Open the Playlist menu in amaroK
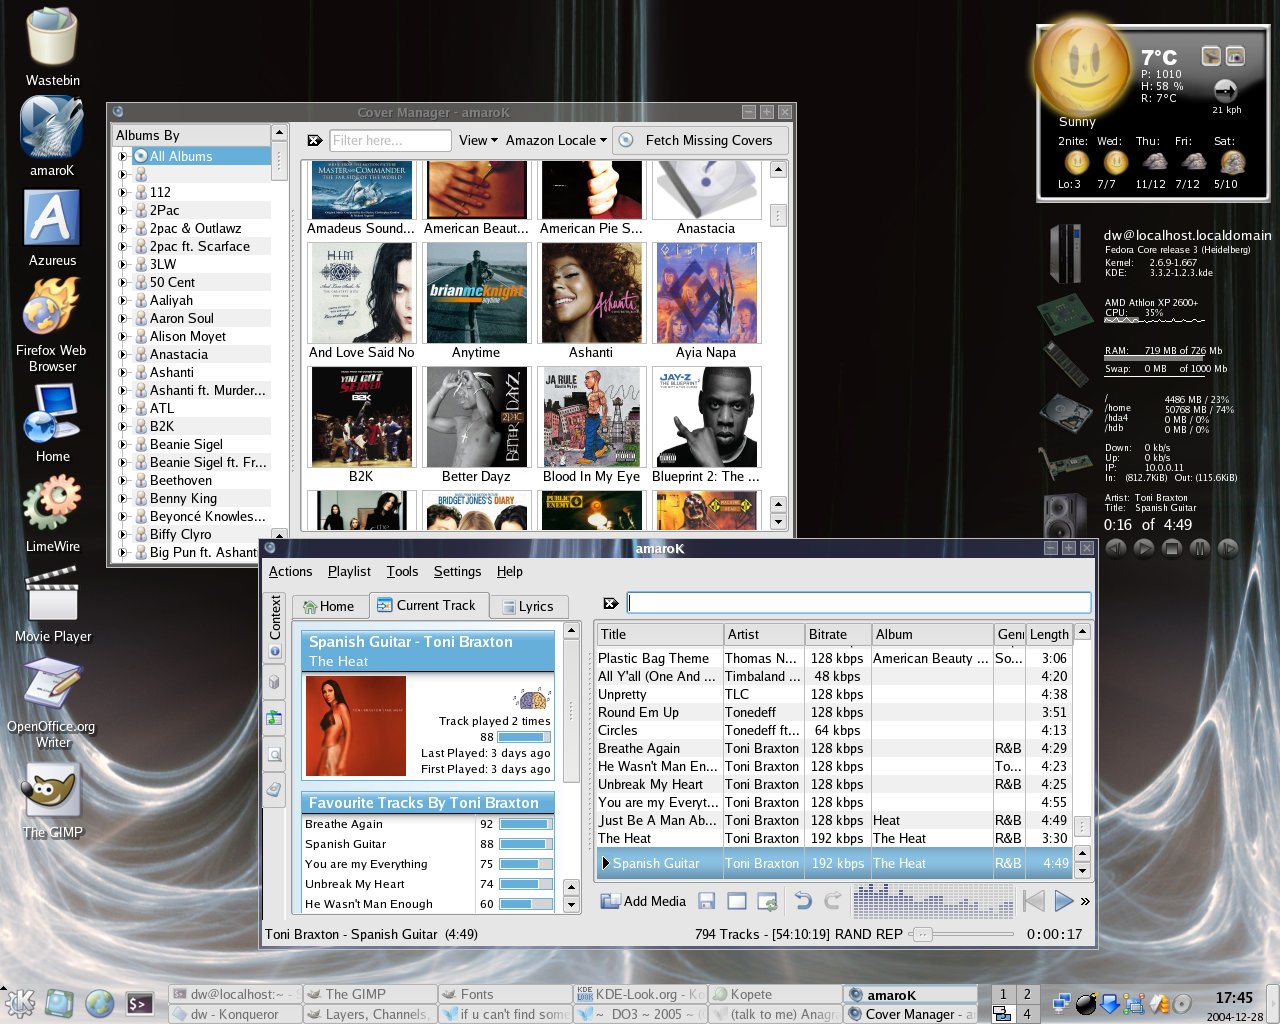Viewport: 1280px width, 1024px height. (349, 571)
